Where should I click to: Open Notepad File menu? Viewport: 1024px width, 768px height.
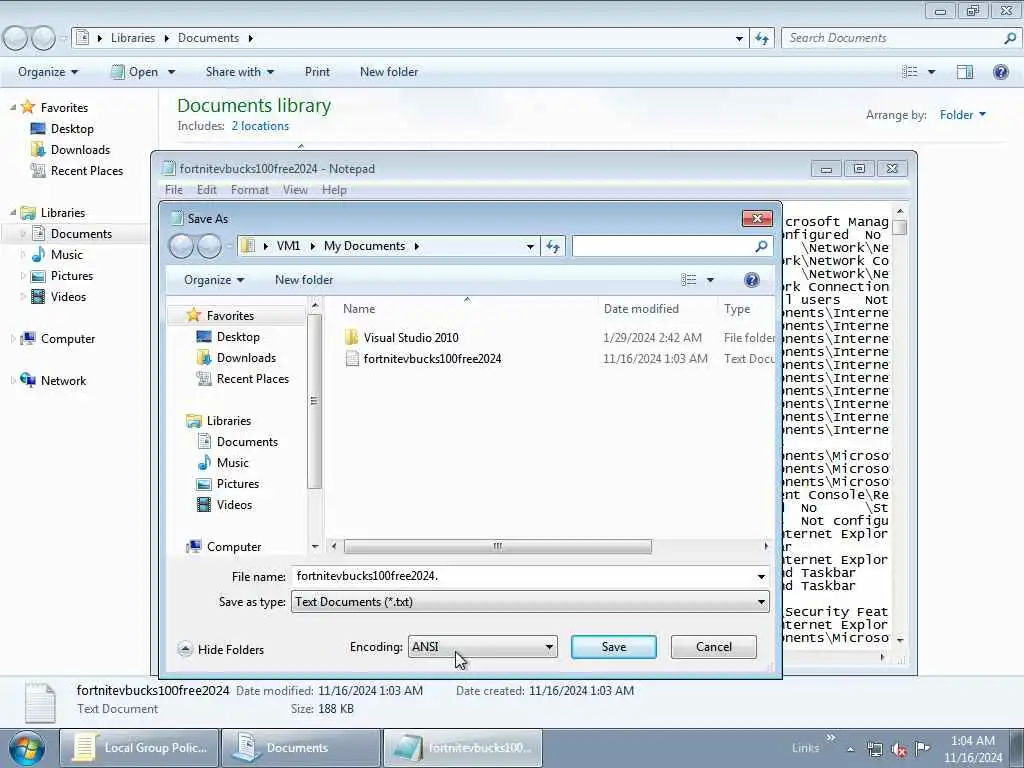click(174, 190)
